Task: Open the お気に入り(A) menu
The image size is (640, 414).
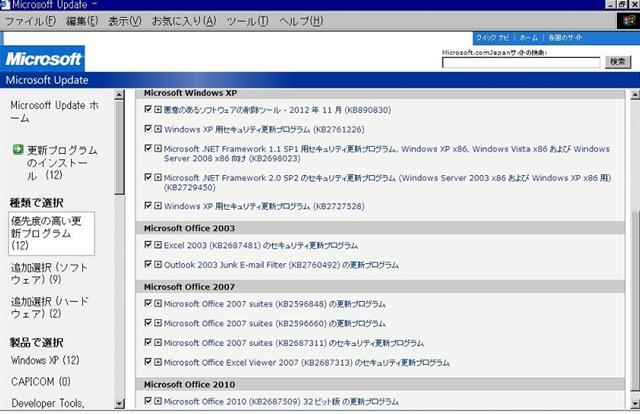Action: [x=184, y=21]
